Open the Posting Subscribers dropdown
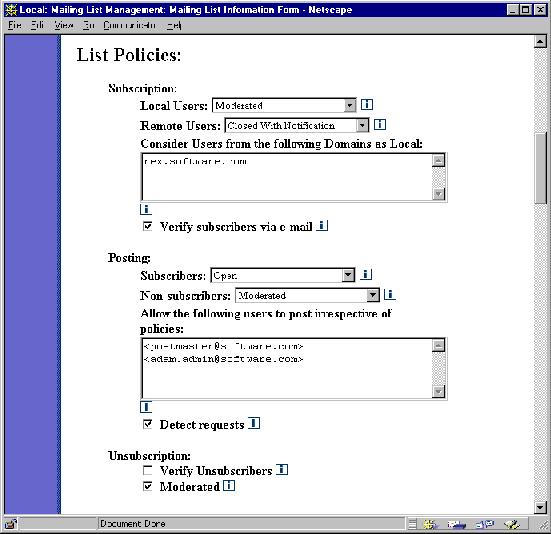The height and width of the screenshot is (534, 551). (283, 275)
